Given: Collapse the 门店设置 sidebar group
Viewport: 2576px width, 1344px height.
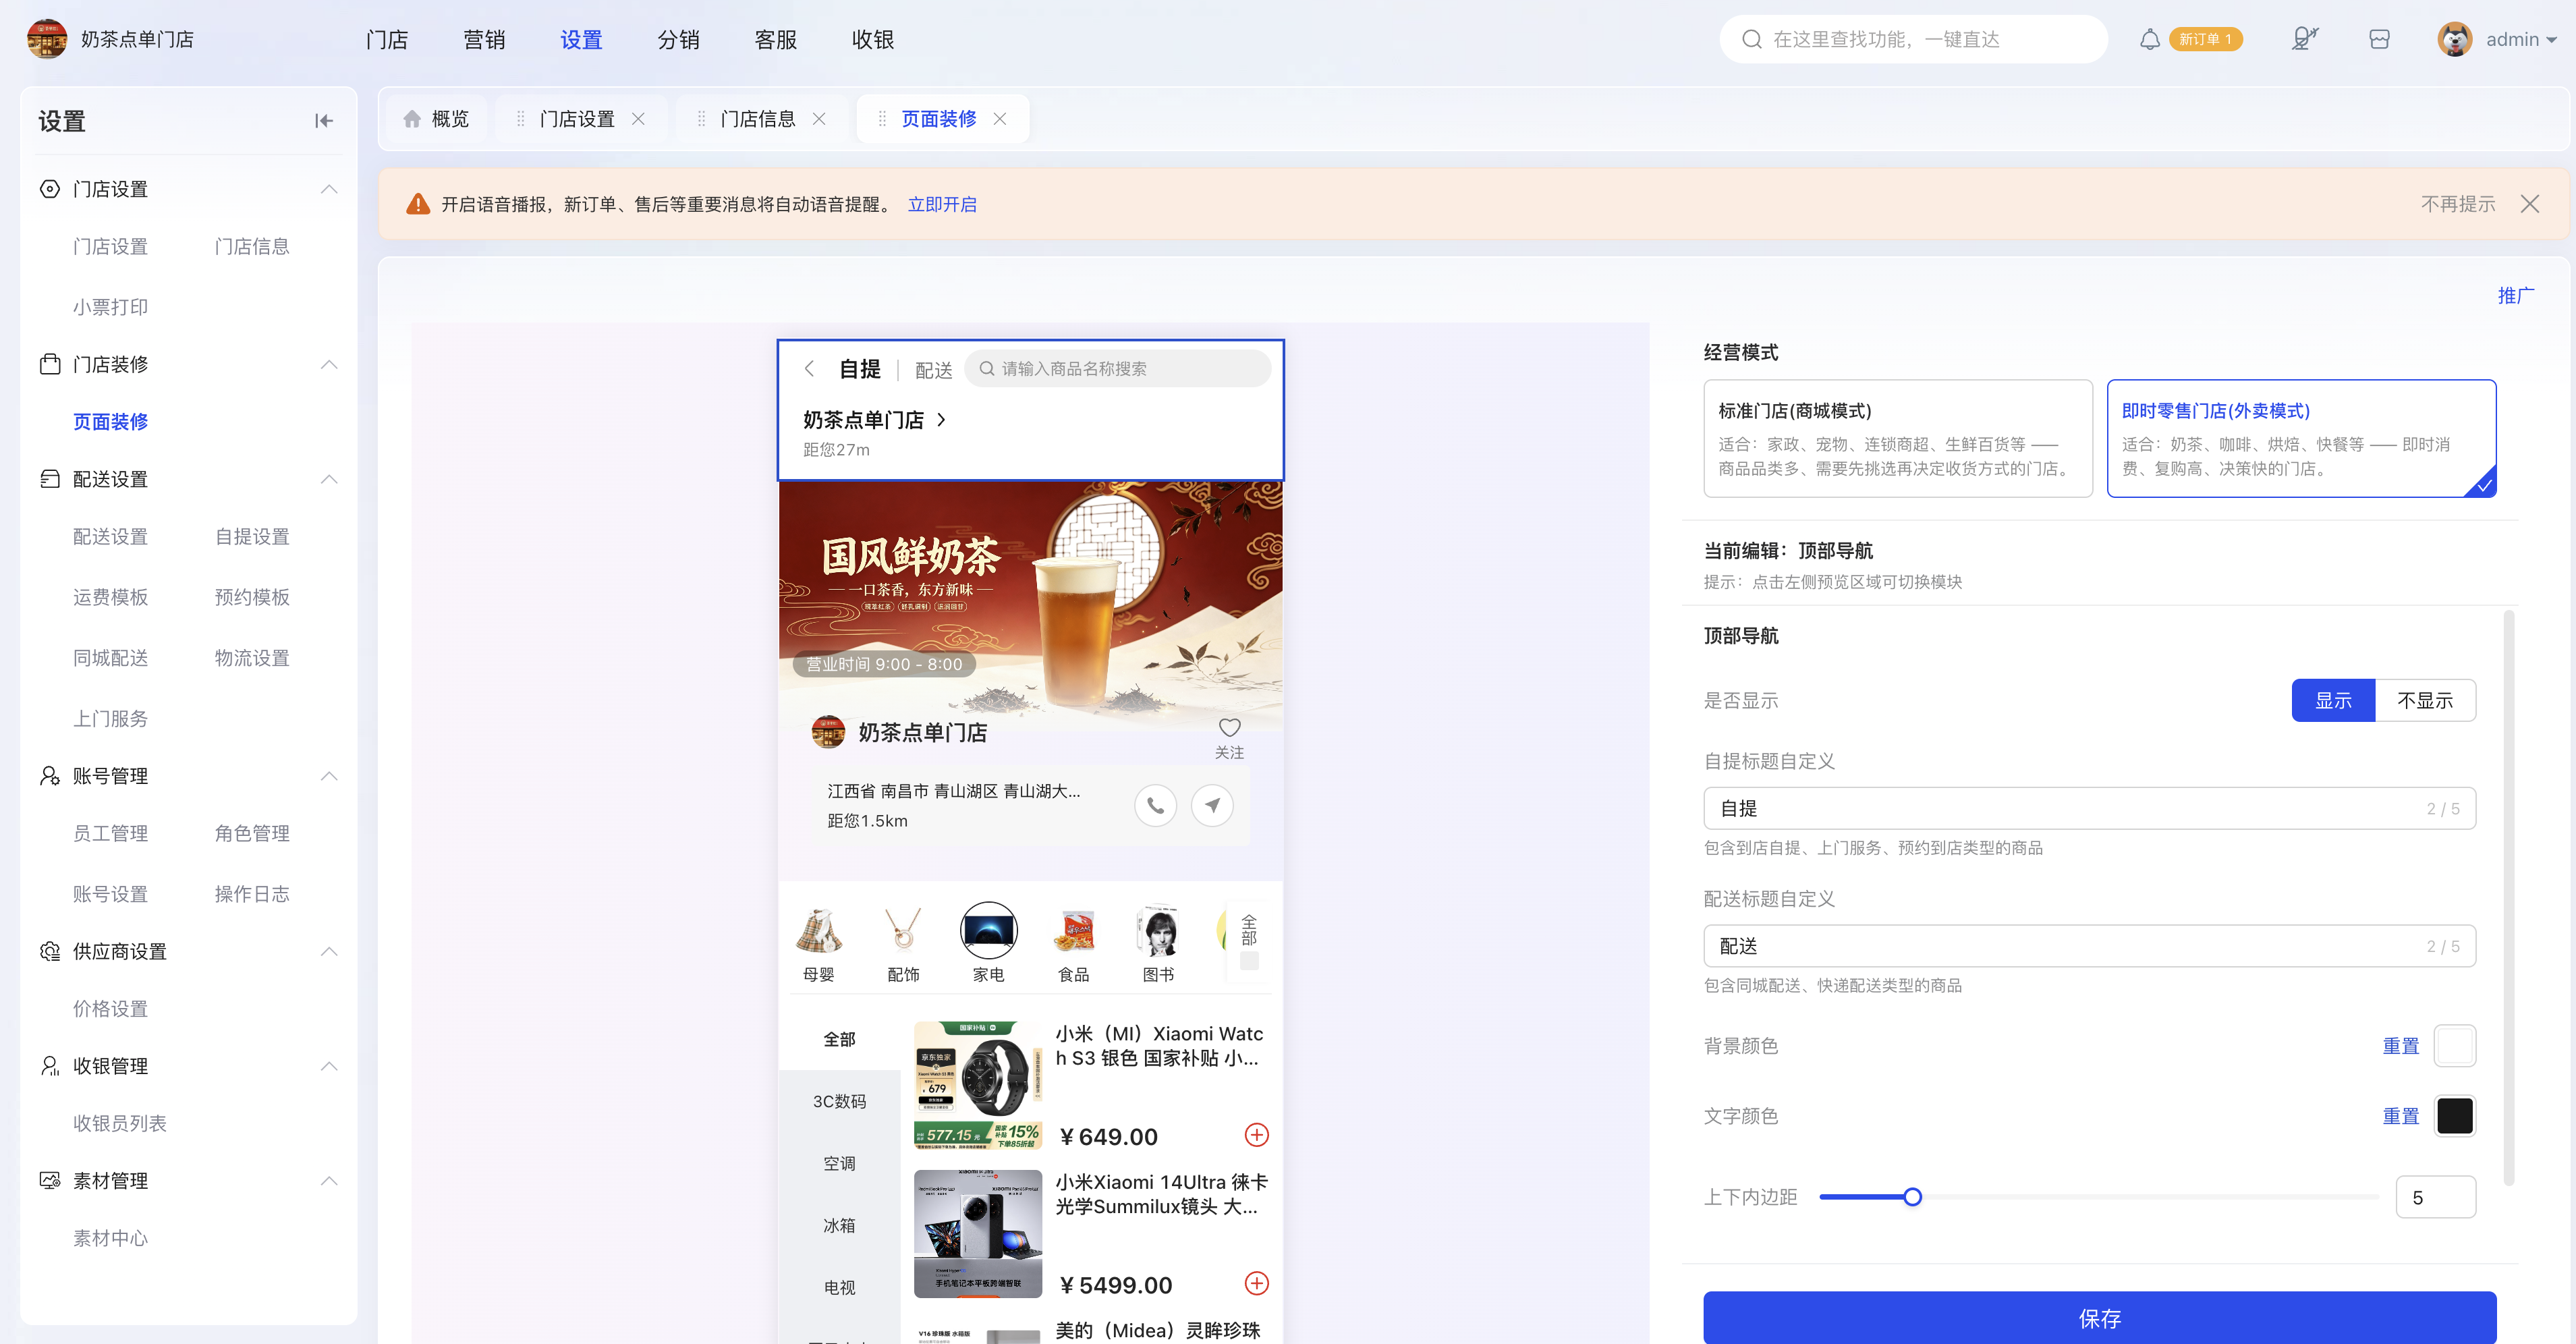Looking at the screenshot, I should point(329,189).
